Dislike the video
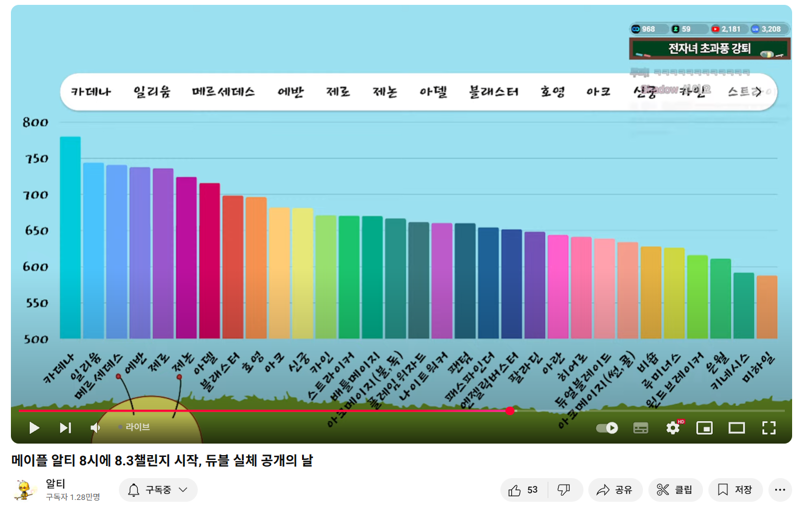Viewport: 800px width, 506px height. pyautogui.click(x=564, y=490)
